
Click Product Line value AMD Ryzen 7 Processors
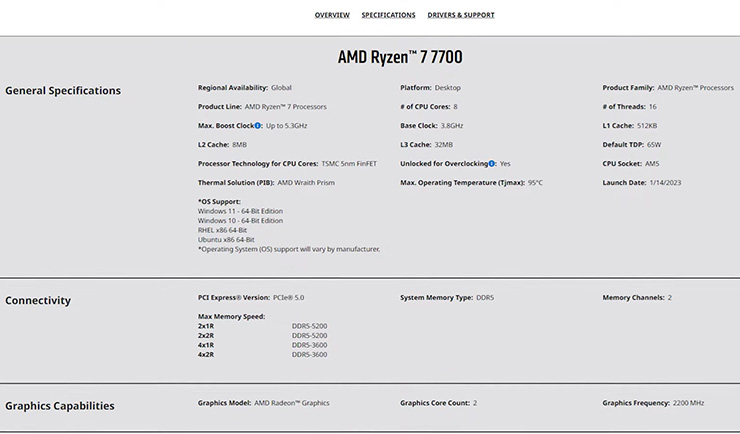[x=286, y=107]
